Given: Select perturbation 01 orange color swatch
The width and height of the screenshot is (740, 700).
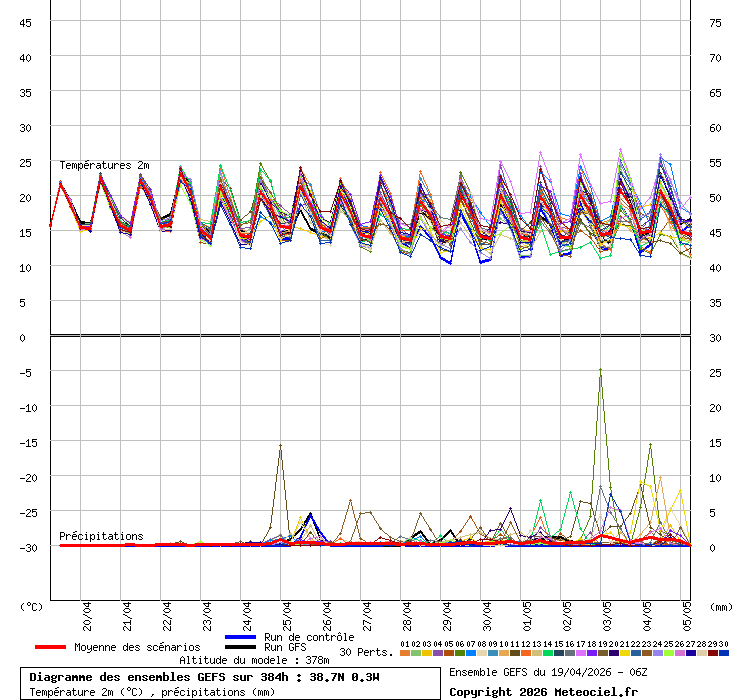Looking at the screenshot, I should click(405, 653).
